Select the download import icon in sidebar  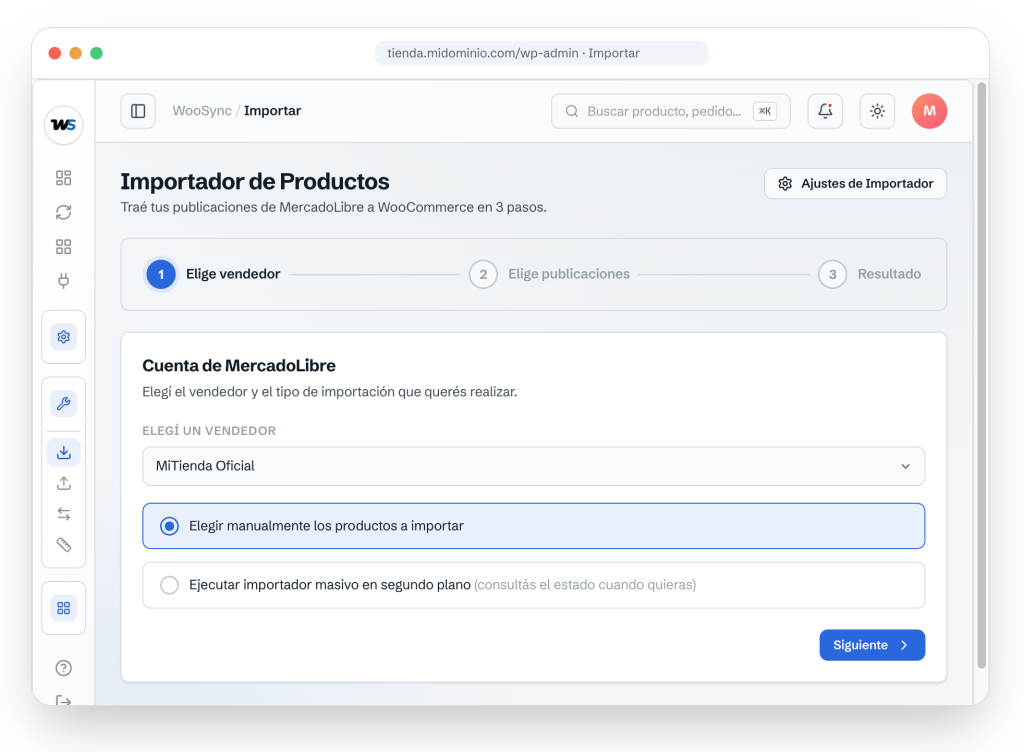(63, 452)
